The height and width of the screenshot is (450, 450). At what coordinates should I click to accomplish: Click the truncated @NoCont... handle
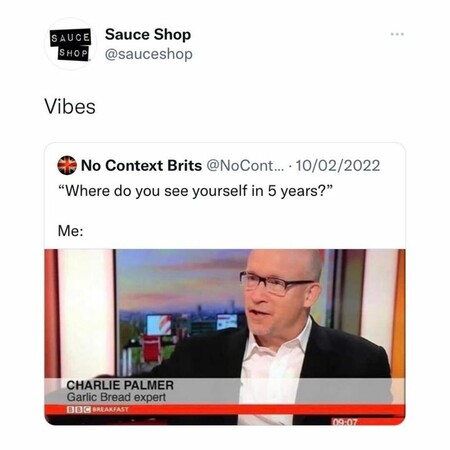pyautogui.click(x=246, y=166)
